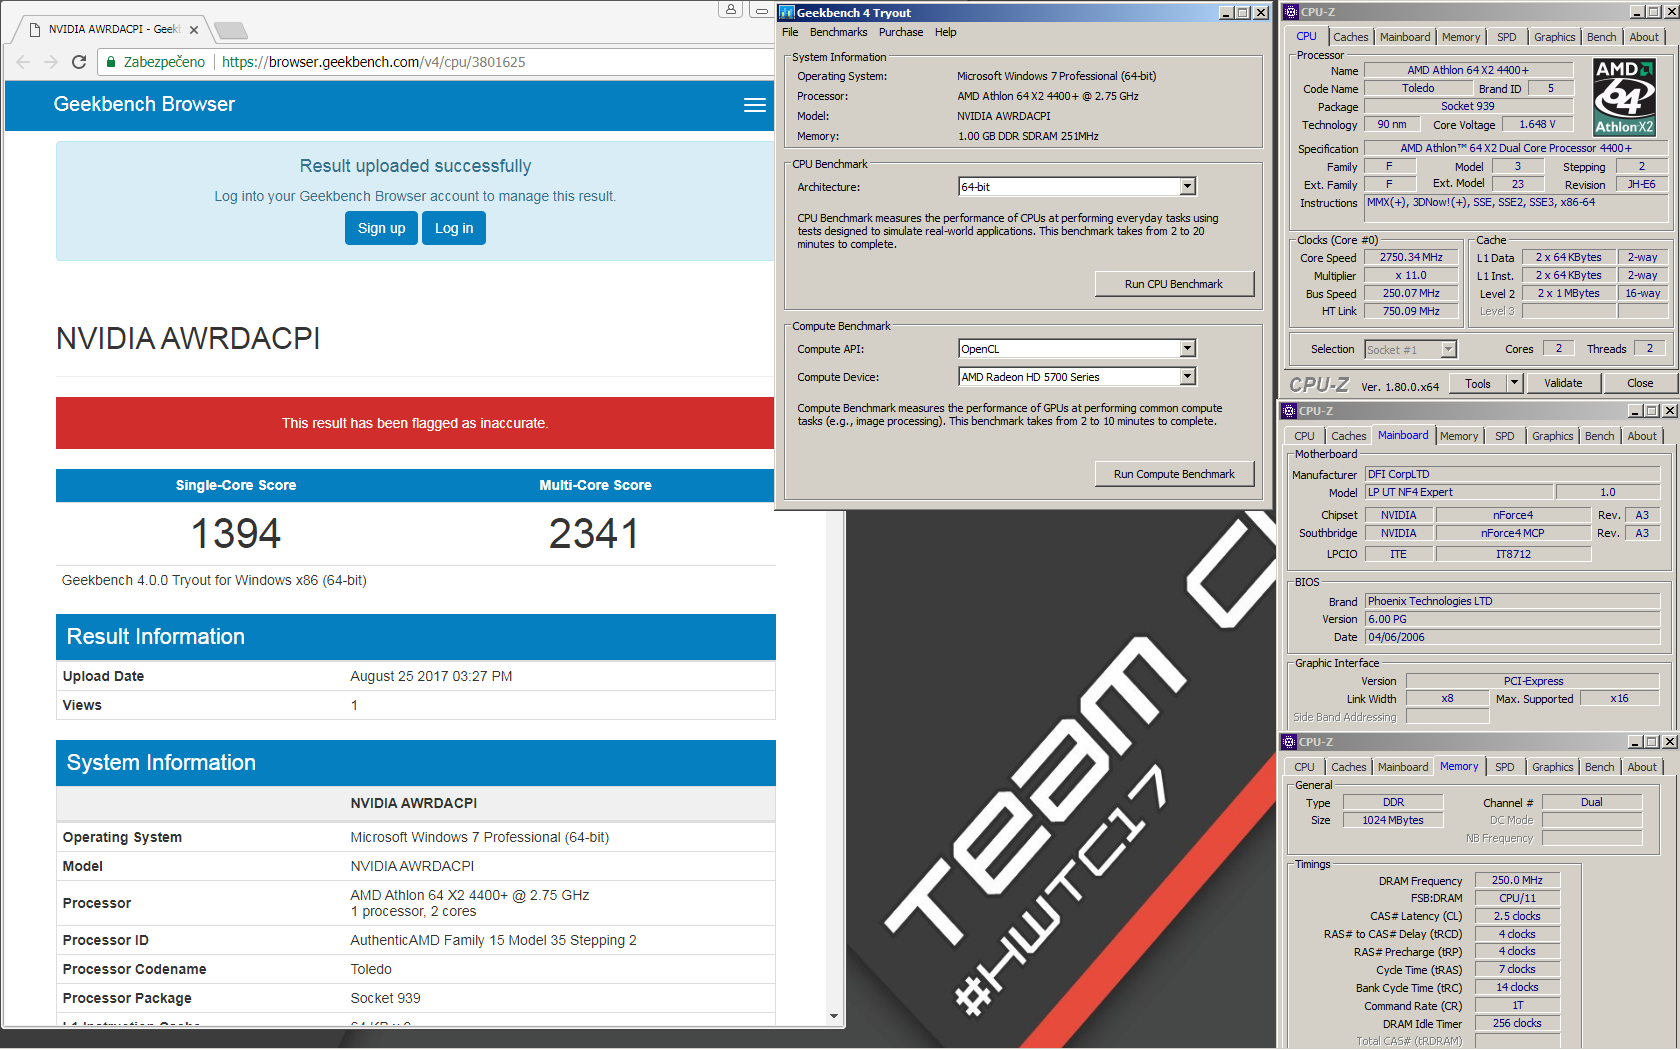
Task: Click the Chrome forward navigation arrow
Action: (x=51, y=62)
